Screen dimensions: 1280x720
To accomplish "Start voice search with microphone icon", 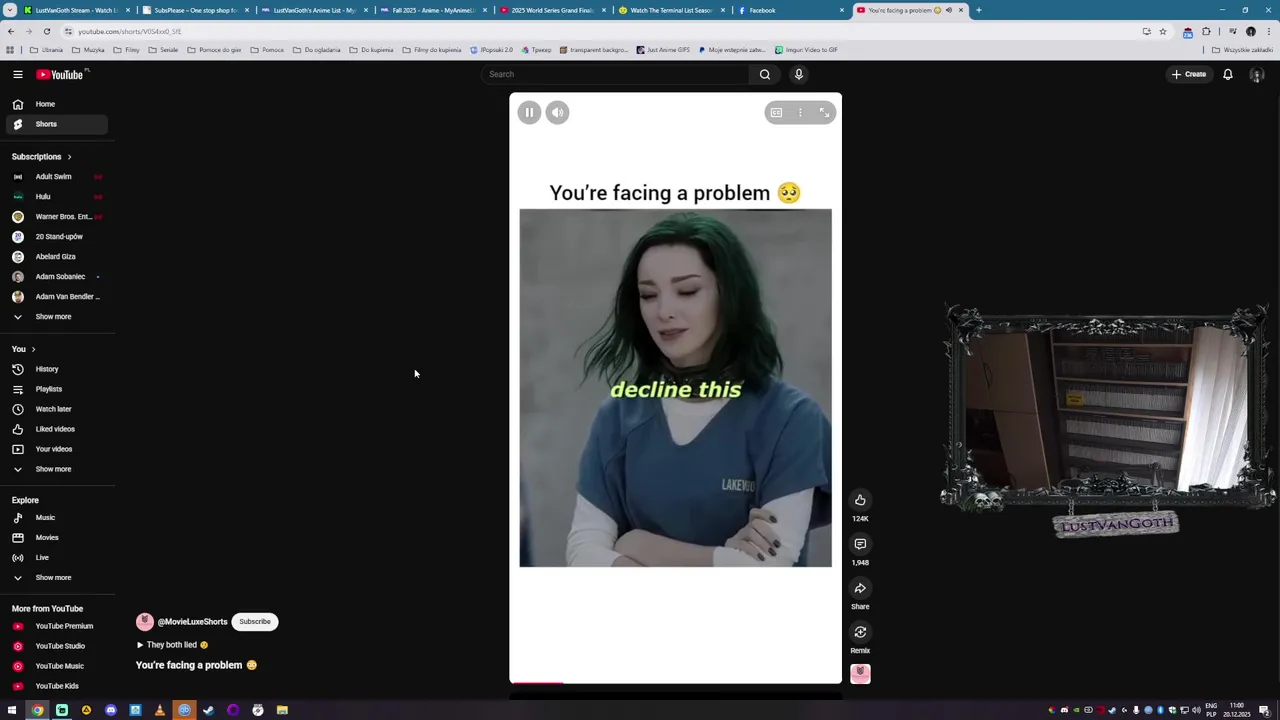I will (x=798, y=74).
